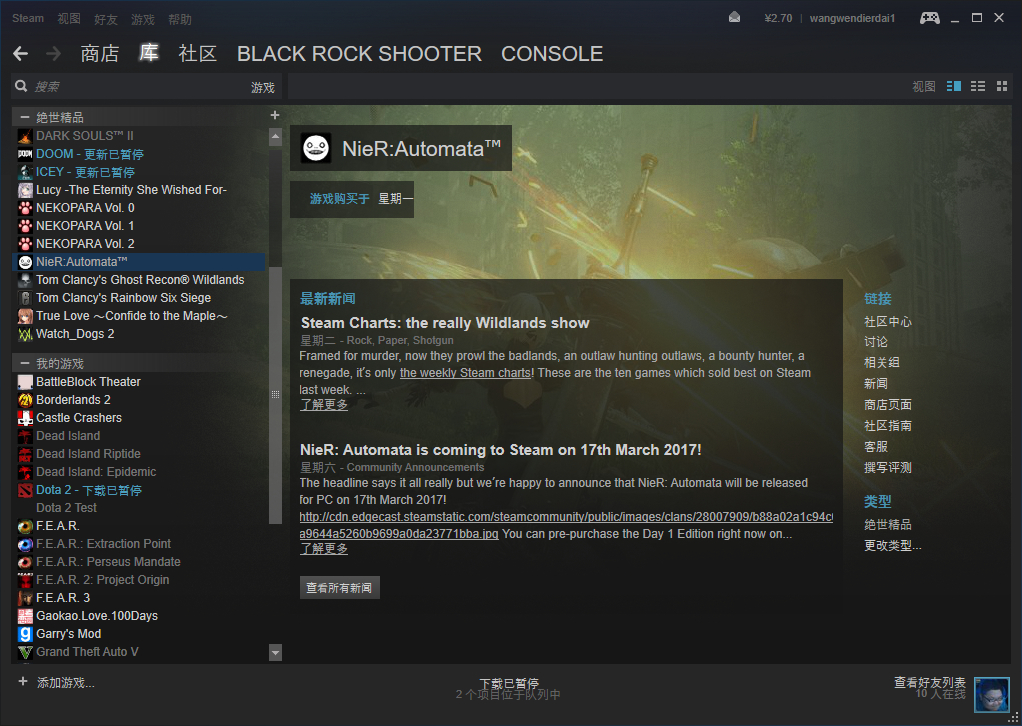Click the NieR:Automata face icon in header
The width and height of the screenshot is (1022, 726).
coord(315,148)
